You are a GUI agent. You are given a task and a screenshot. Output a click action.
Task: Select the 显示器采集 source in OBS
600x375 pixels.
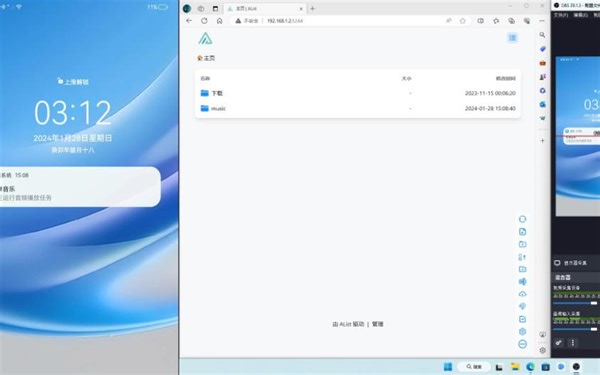click(576, 263)
